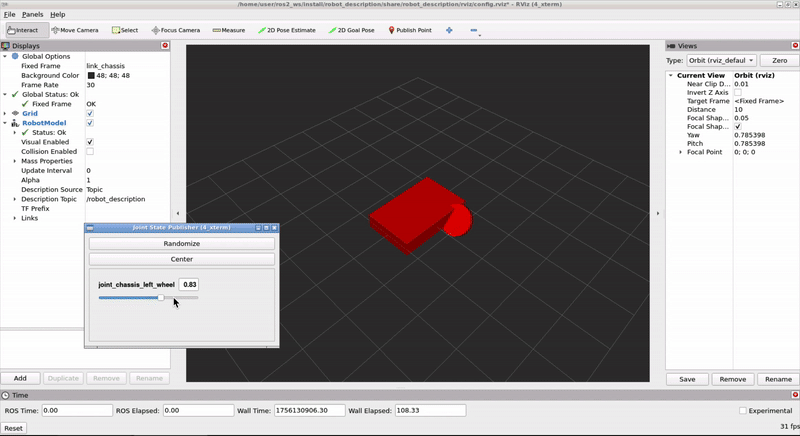Collapse the RobotModel tree node
The height and width of the screenshot is (436, 800).
(5, 123)
